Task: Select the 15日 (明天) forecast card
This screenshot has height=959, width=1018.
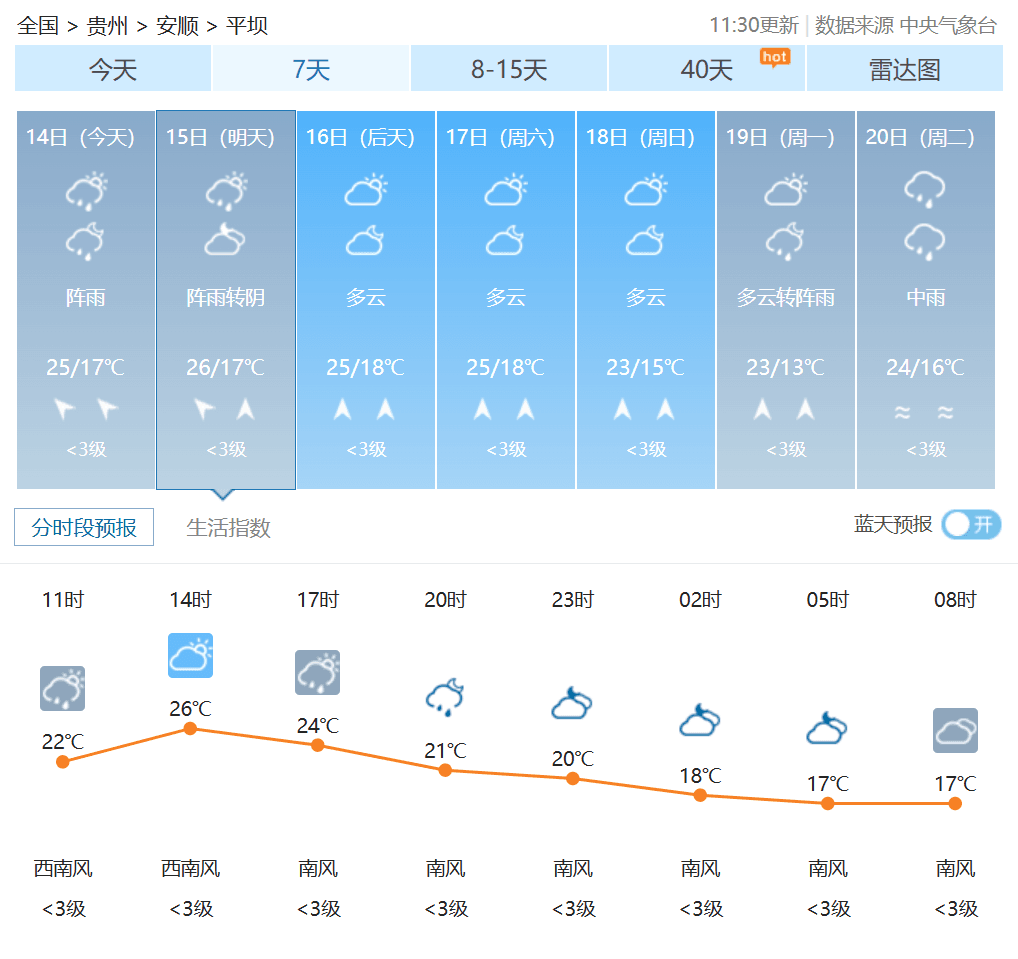Action: point(226,299)
